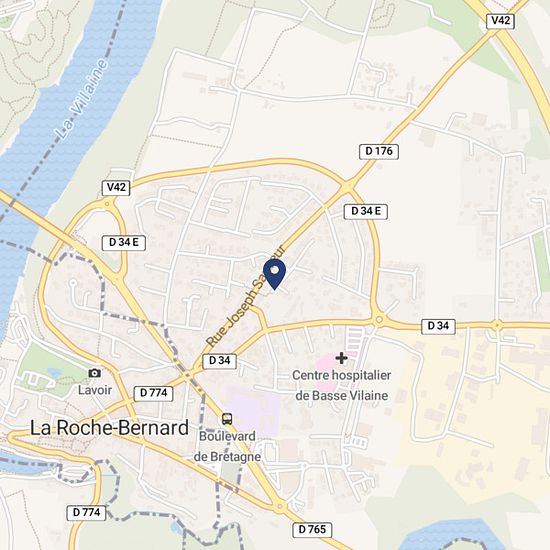Viewport: 550px width, 550px height.
Task: Select the bus stop icon
Action: (227, 419)
